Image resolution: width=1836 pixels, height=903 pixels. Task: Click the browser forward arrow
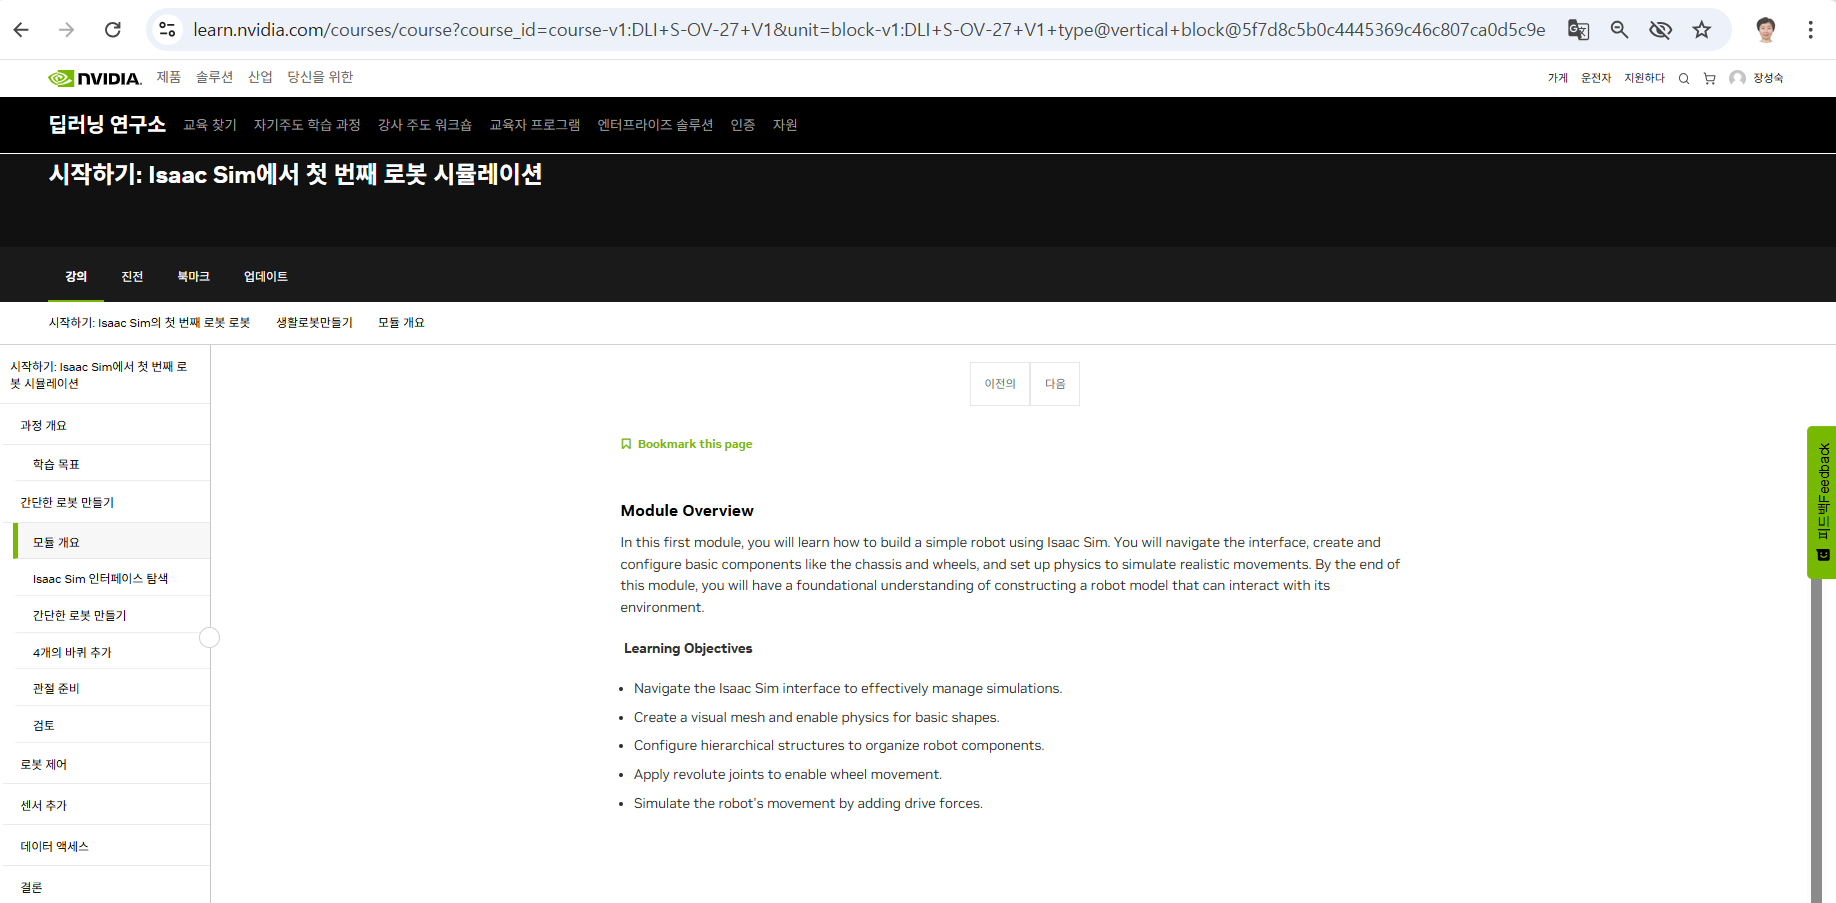[67, 30]
